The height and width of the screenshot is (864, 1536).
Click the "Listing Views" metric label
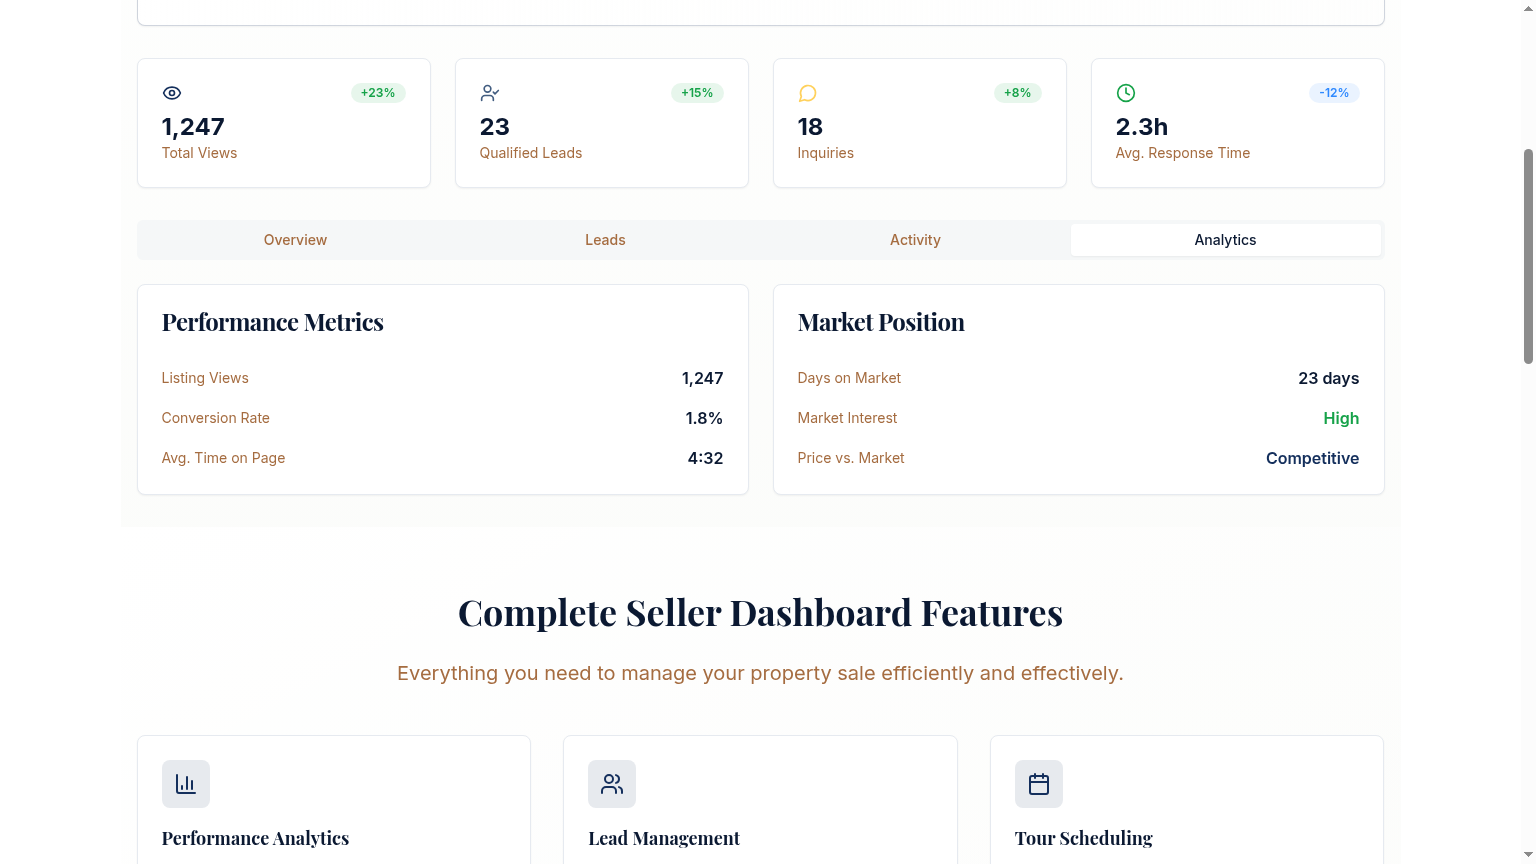(205, 378)
